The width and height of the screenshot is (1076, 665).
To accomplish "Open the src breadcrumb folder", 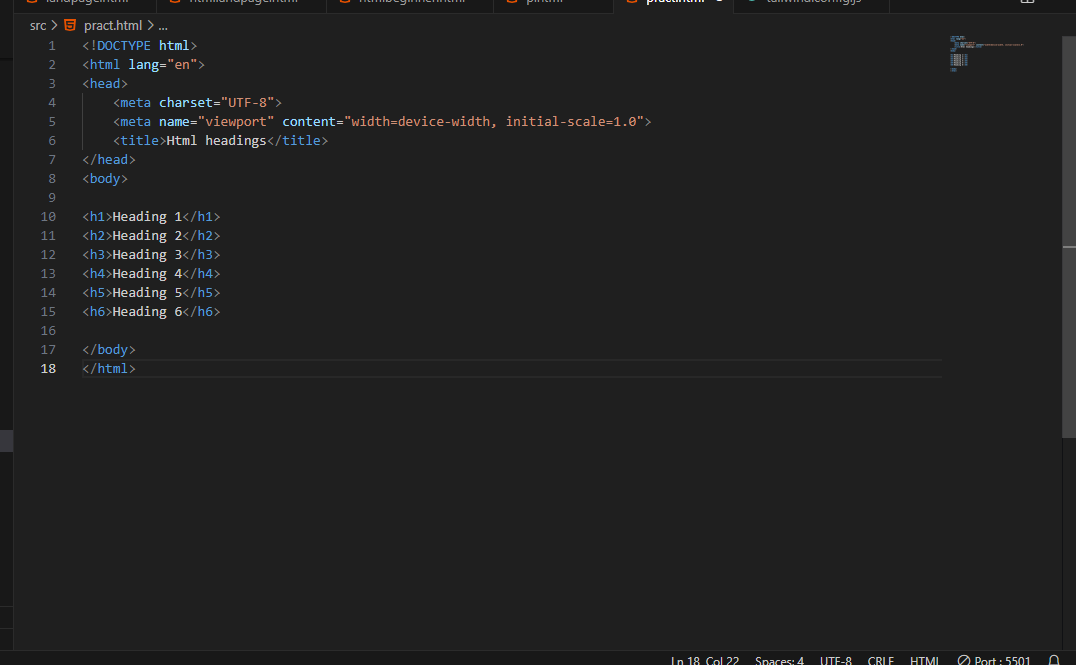I will point(38,25).
